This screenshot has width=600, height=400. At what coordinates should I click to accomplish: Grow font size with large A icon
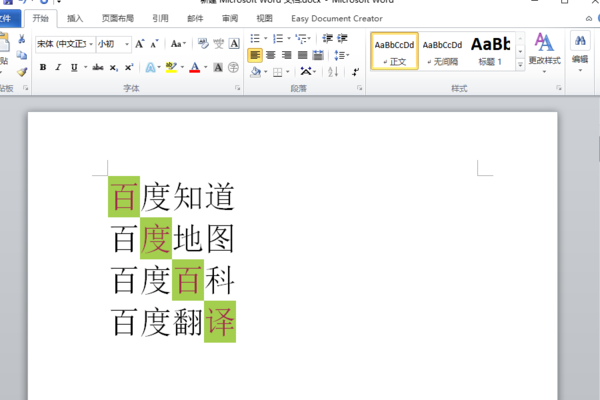140,44
